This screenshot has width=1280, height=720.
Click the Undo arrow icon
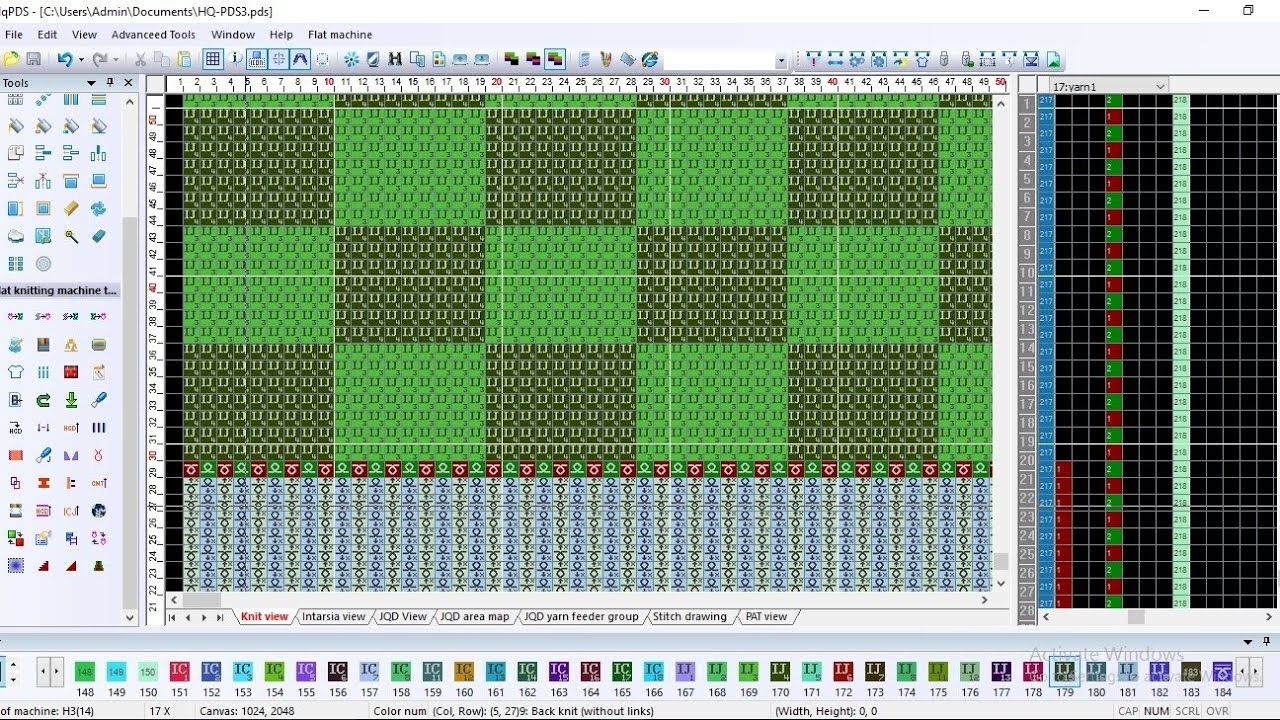[64, 60]
